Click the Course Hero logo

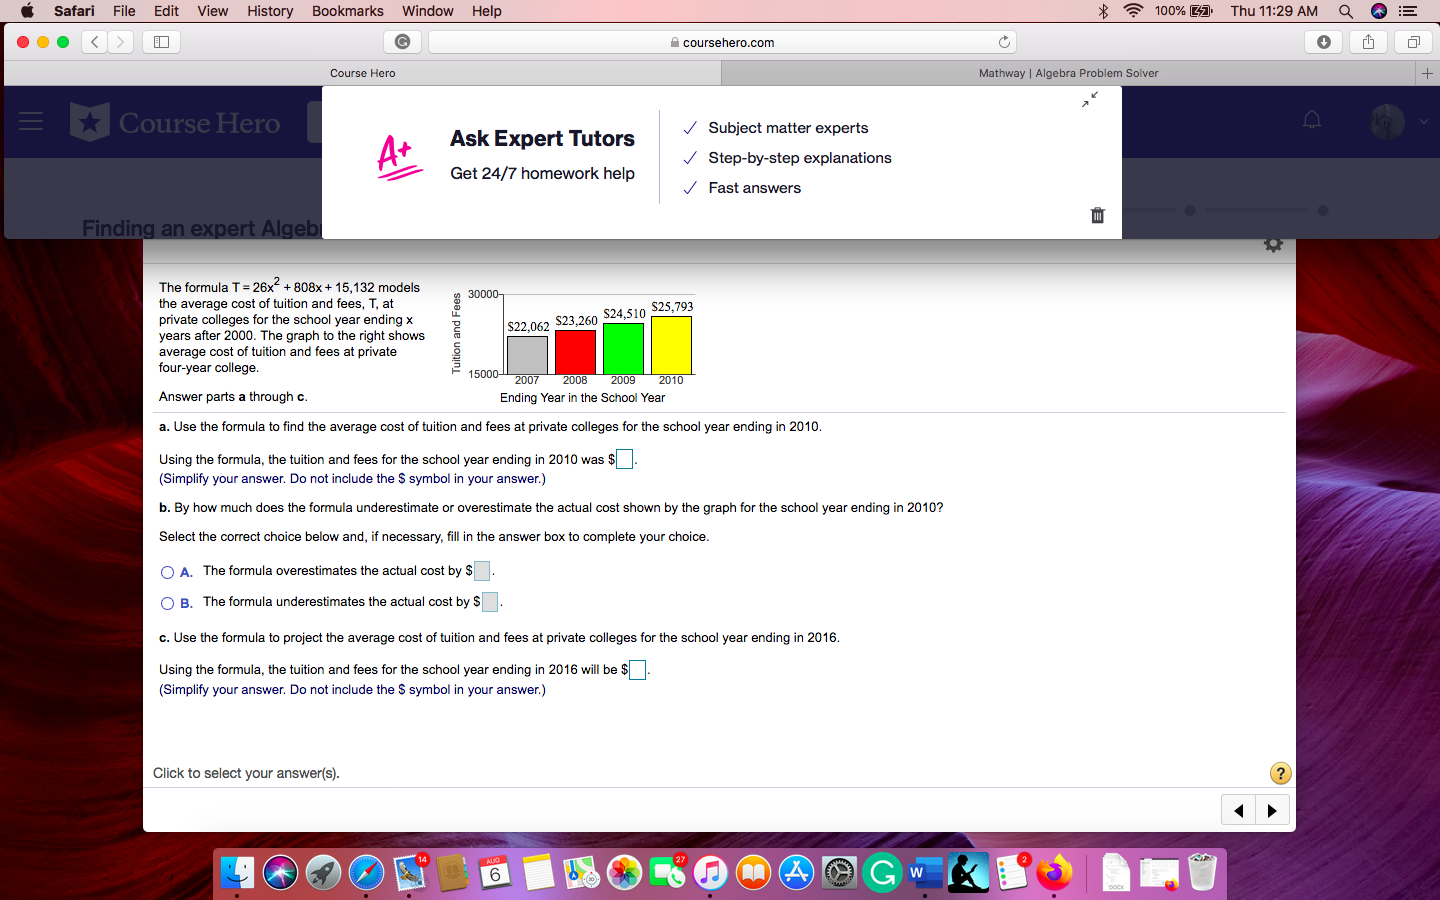175,122
